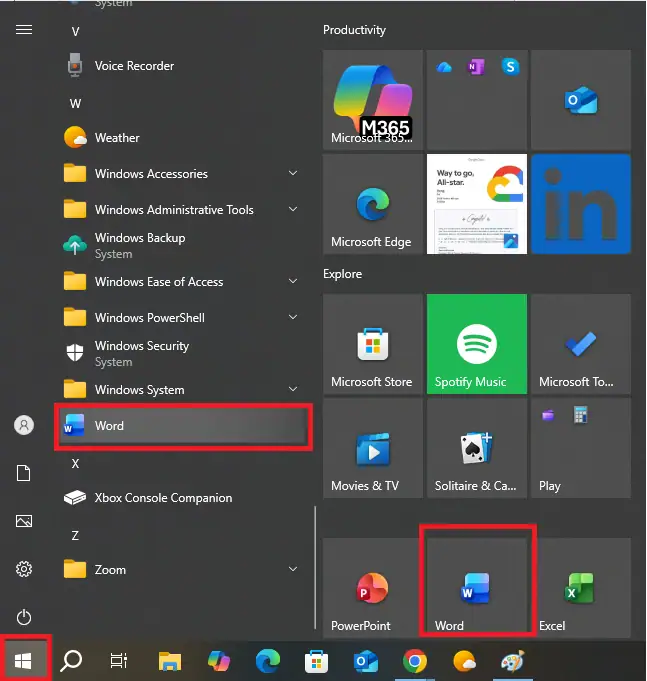Viewport: 647px width, 681px height.
Task: Open Settings gear in left rail
Action: click(24, 569)
